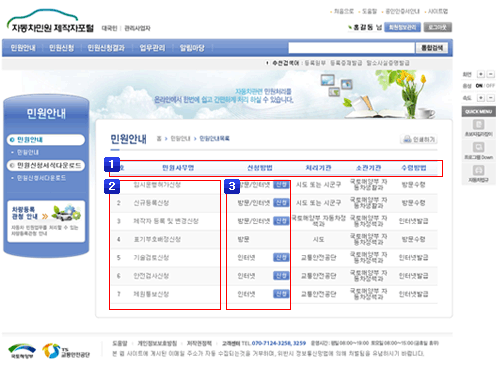Decrease 화면 size with minus button
Viewport: 500px width, 370px height.
point(491,74)
